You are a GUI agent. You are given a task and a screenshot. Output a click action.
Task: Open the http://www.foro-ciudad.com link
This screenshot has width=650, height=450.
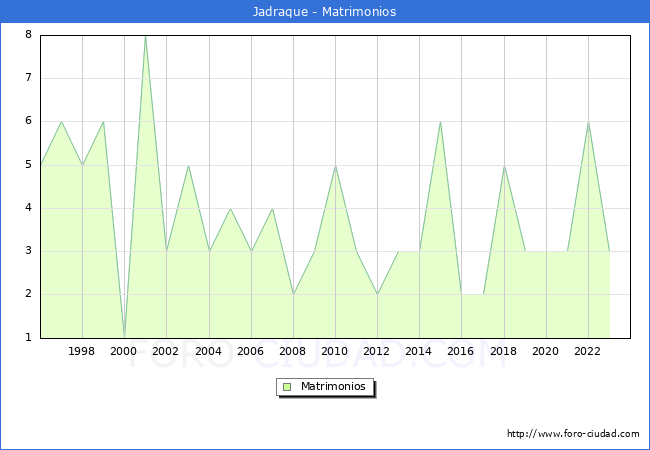click(x=573, y=433)
